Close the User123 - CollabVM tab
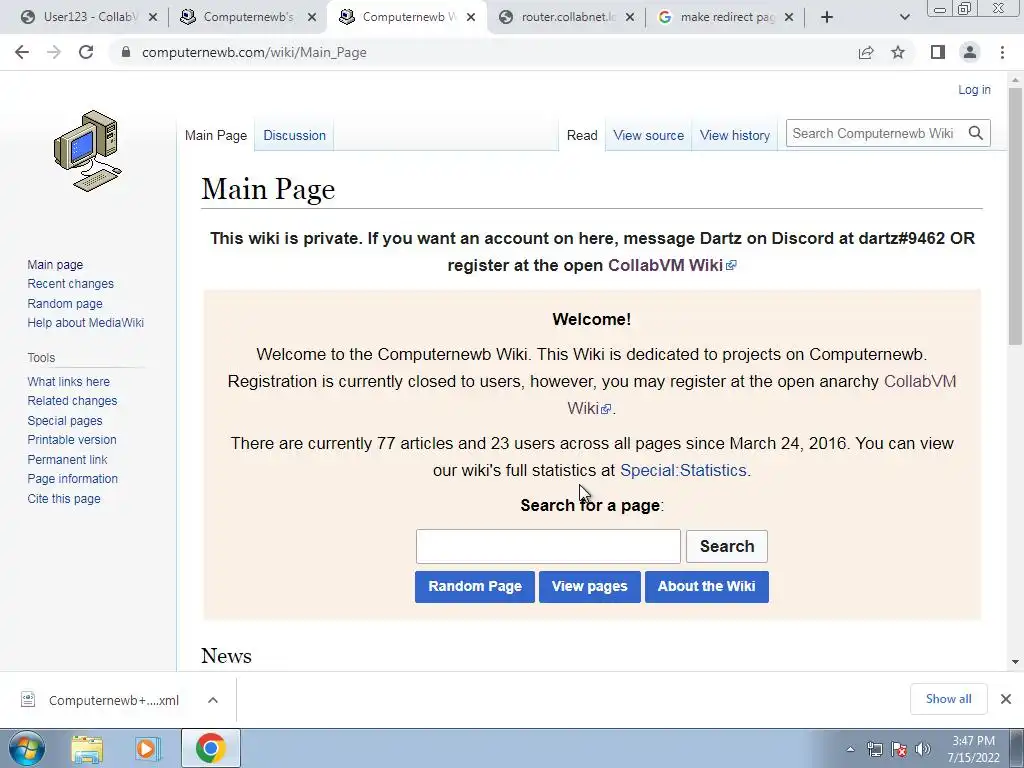Viewport: 1024px width, 768px height. (x=153, y=17)
